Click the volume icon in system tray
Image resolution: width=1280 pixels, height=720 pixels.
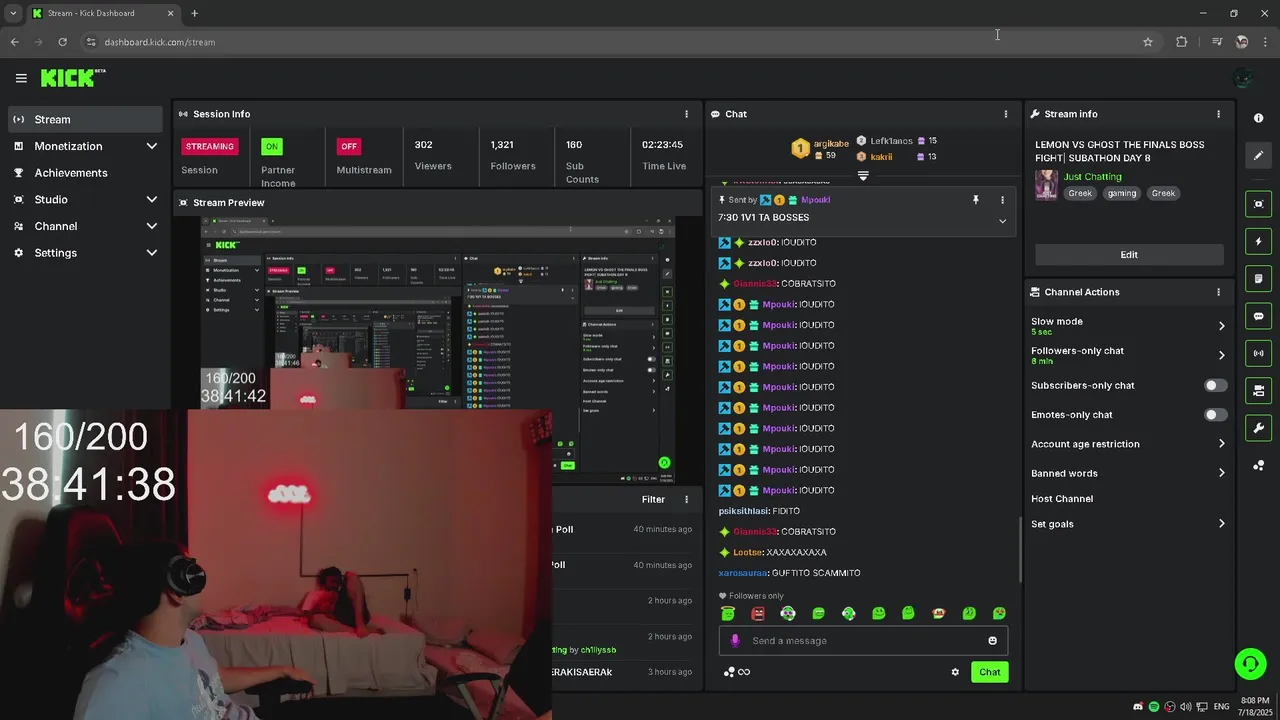(1186, 707)
